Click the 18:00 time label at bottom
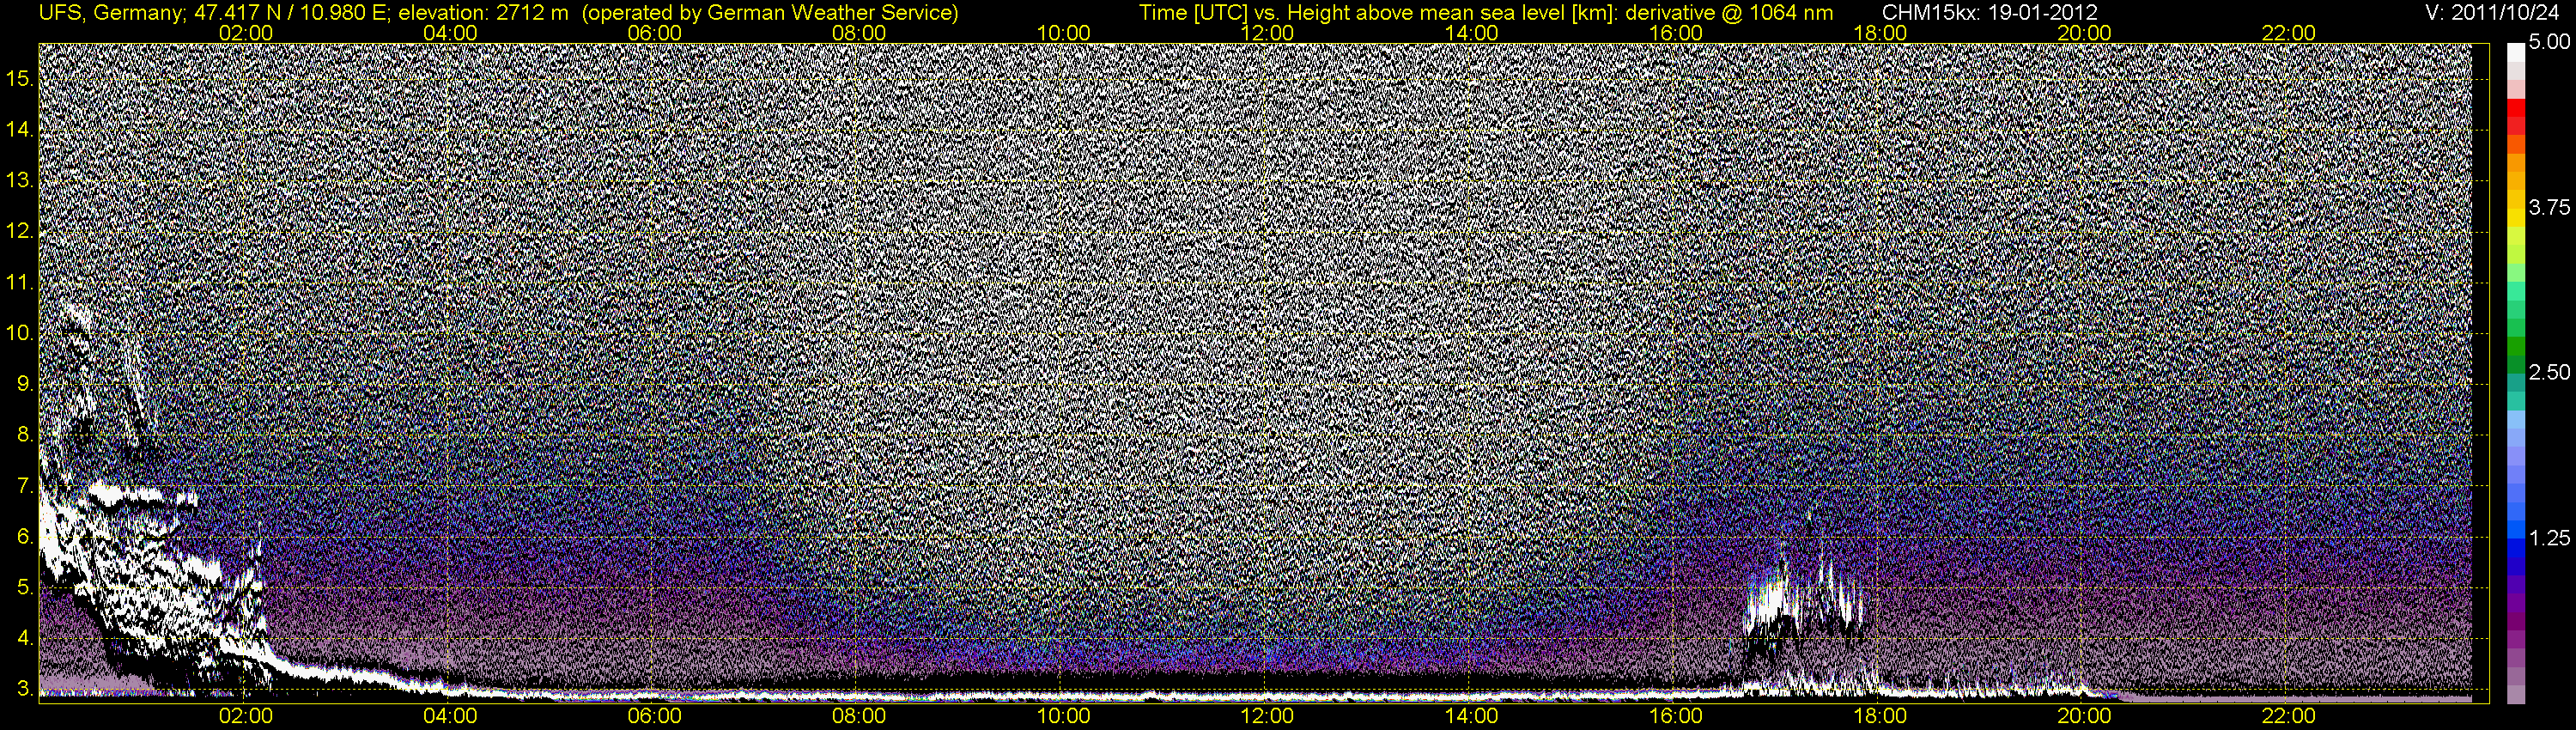This screenshot has height=730, width=2576. coord(1880,716)
